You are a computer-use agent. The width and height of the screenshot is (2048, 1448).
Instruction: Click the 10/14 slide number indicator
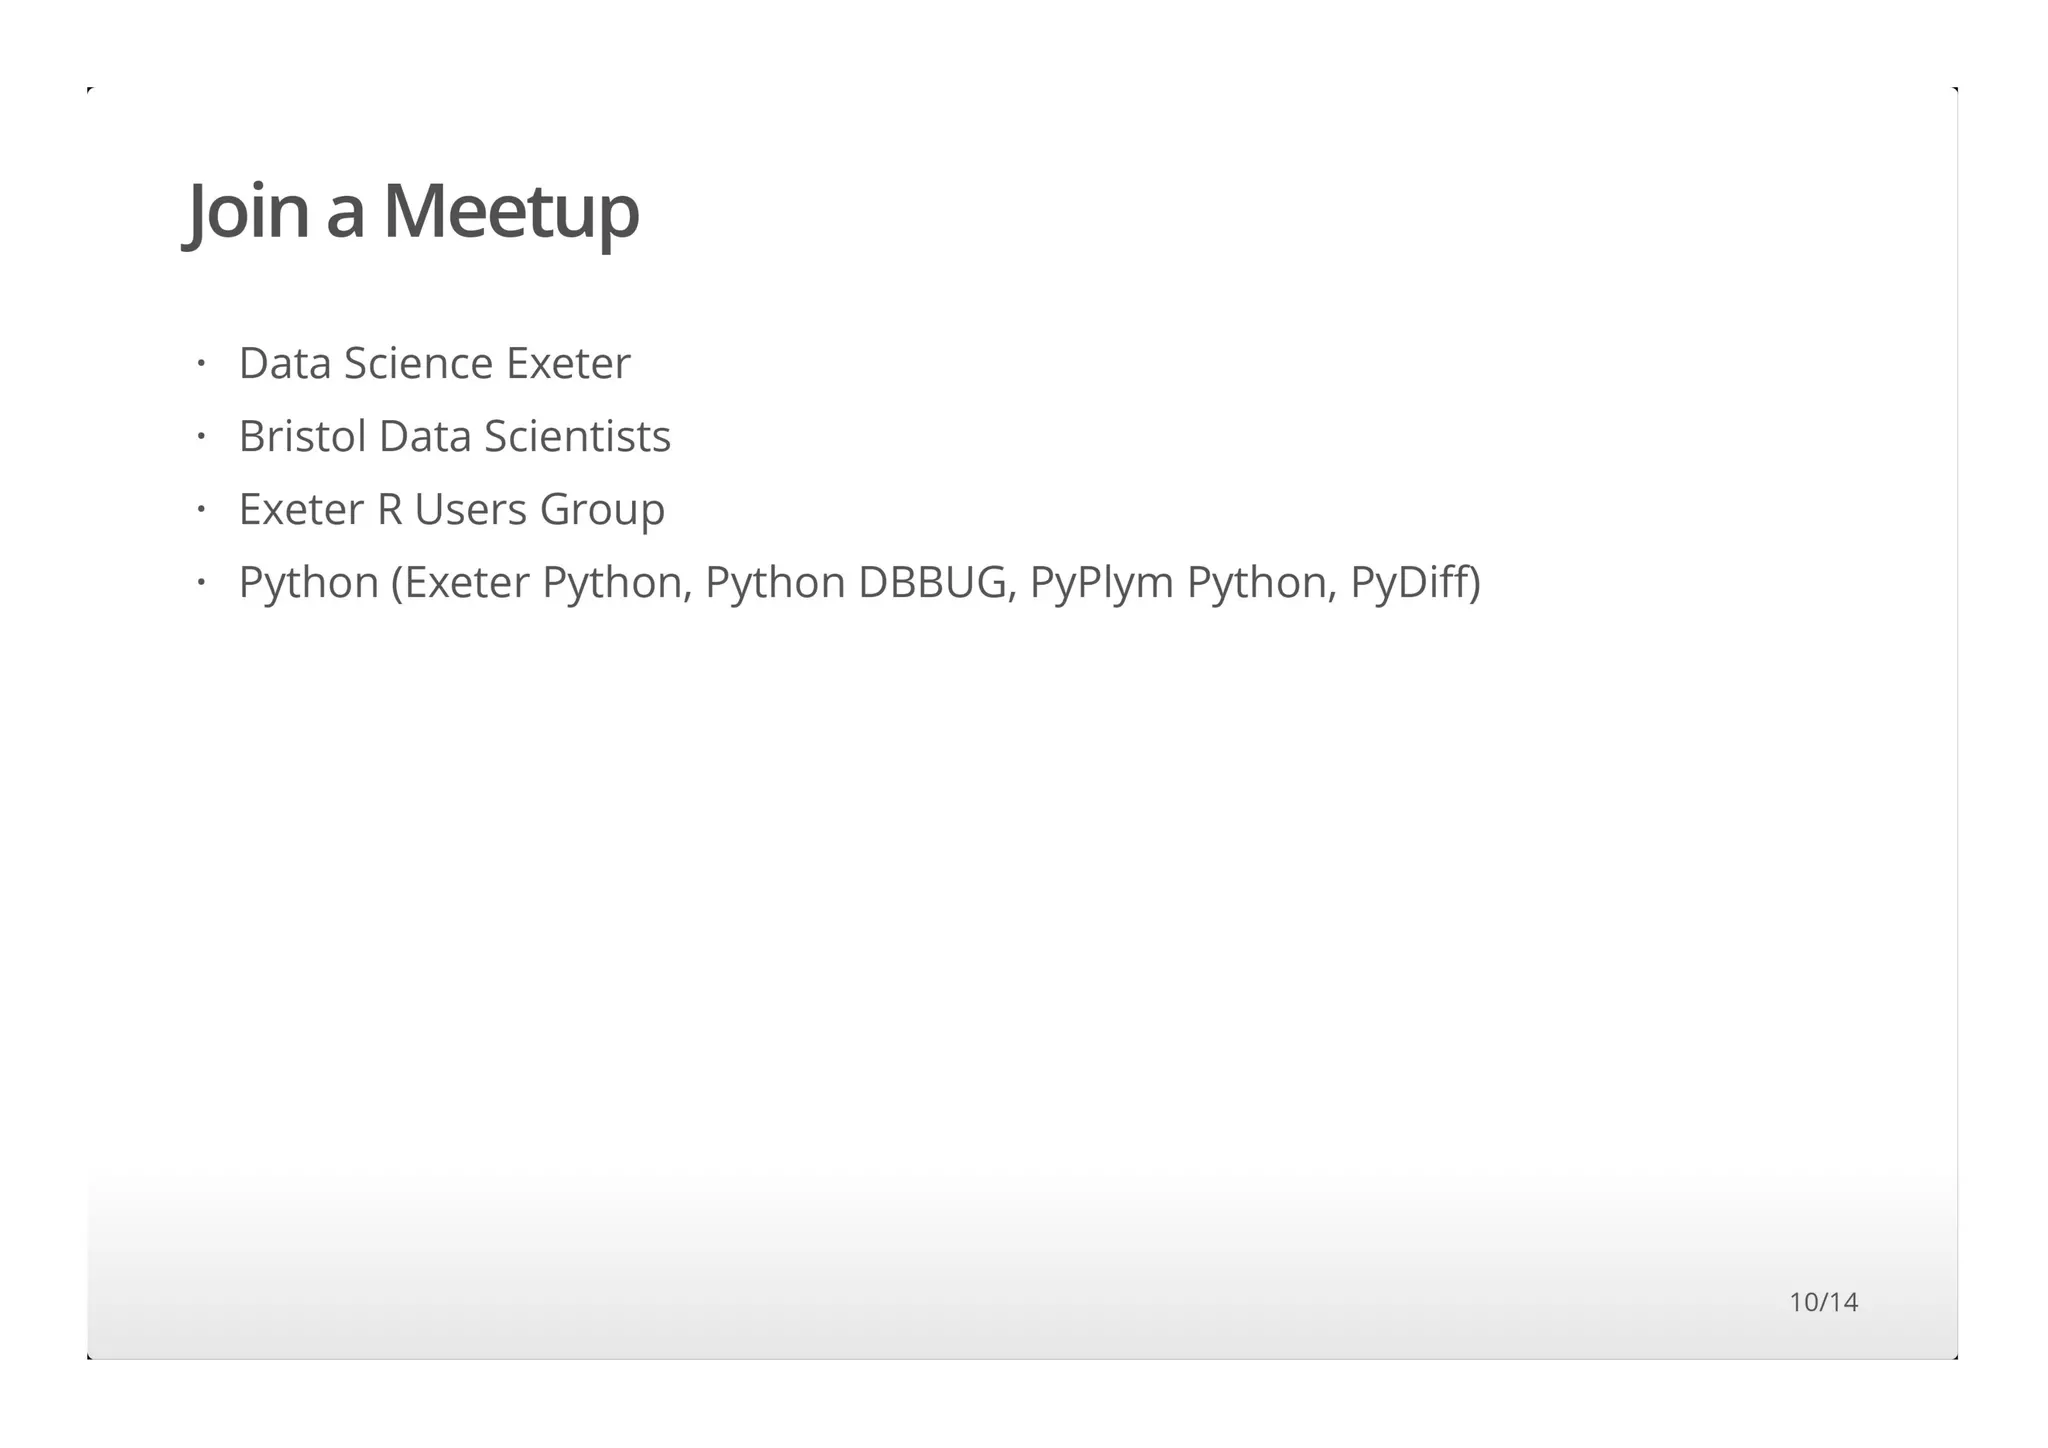click(1822, 1302)
